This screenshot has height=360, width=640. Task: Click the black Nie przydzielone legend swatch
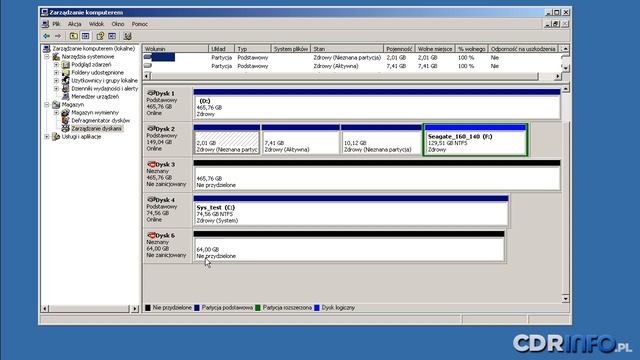tap(148, 308)
